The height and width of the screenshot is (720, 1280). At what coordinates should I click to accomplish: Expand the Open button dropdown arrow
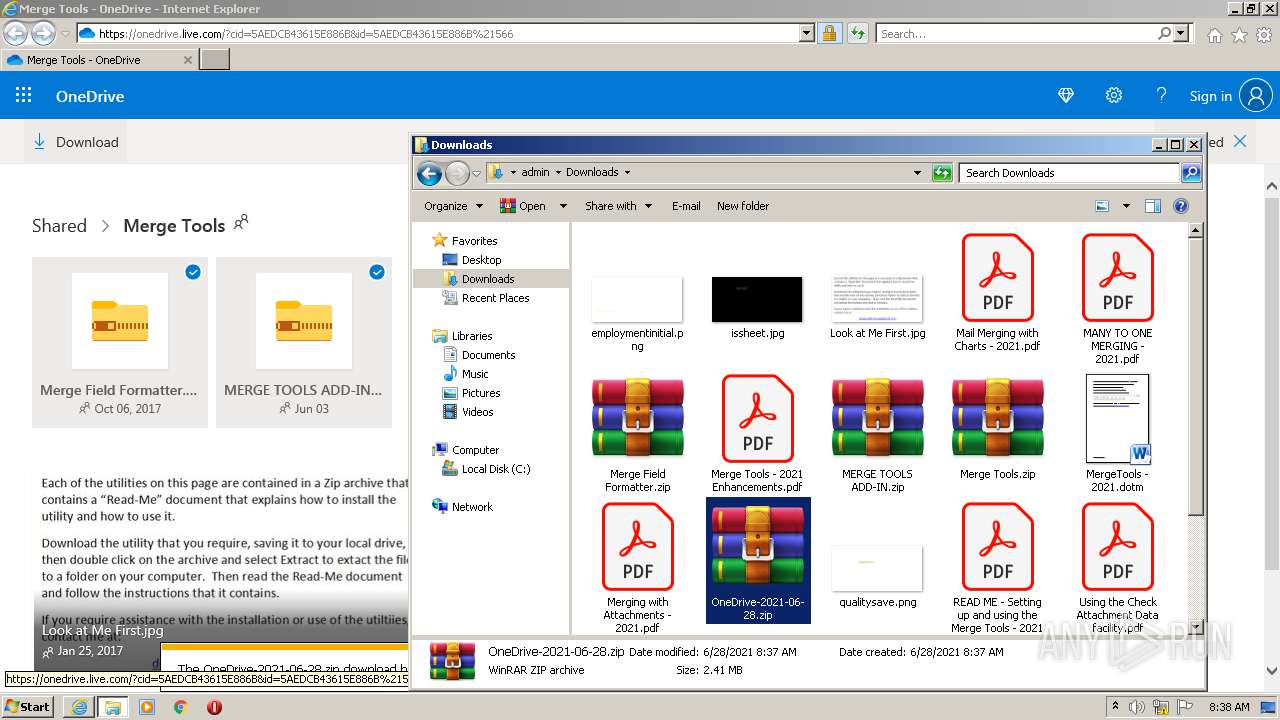pos(563,206)
